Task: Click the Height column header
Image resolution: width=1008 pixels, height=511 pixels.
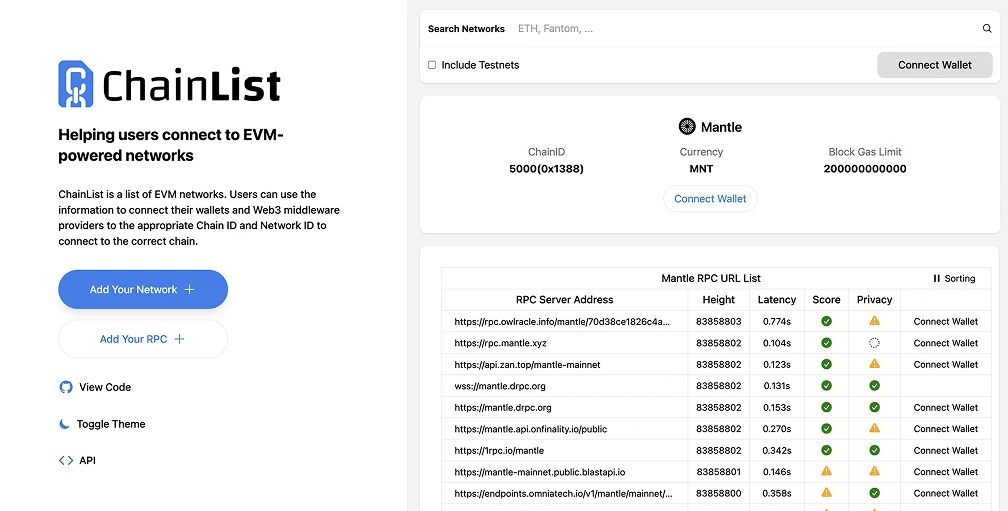Action: pyautogui.click(x=718, y=300)
